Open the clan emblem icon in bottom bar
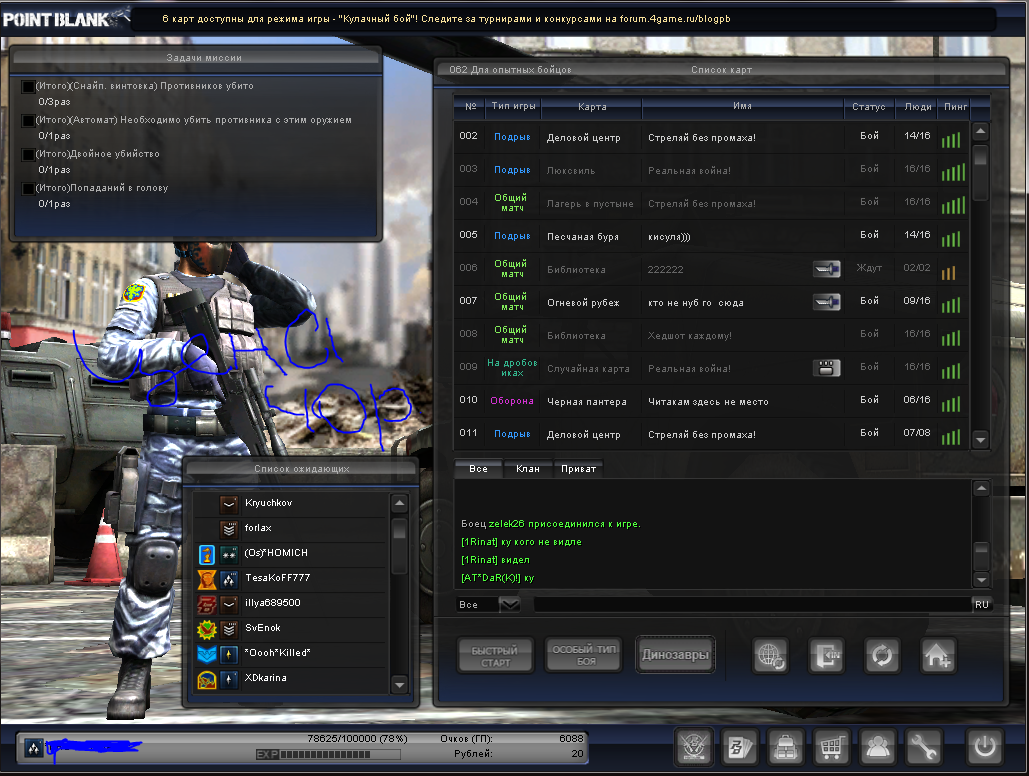This screenshot has height=776, width=1029. click(694, 747)
